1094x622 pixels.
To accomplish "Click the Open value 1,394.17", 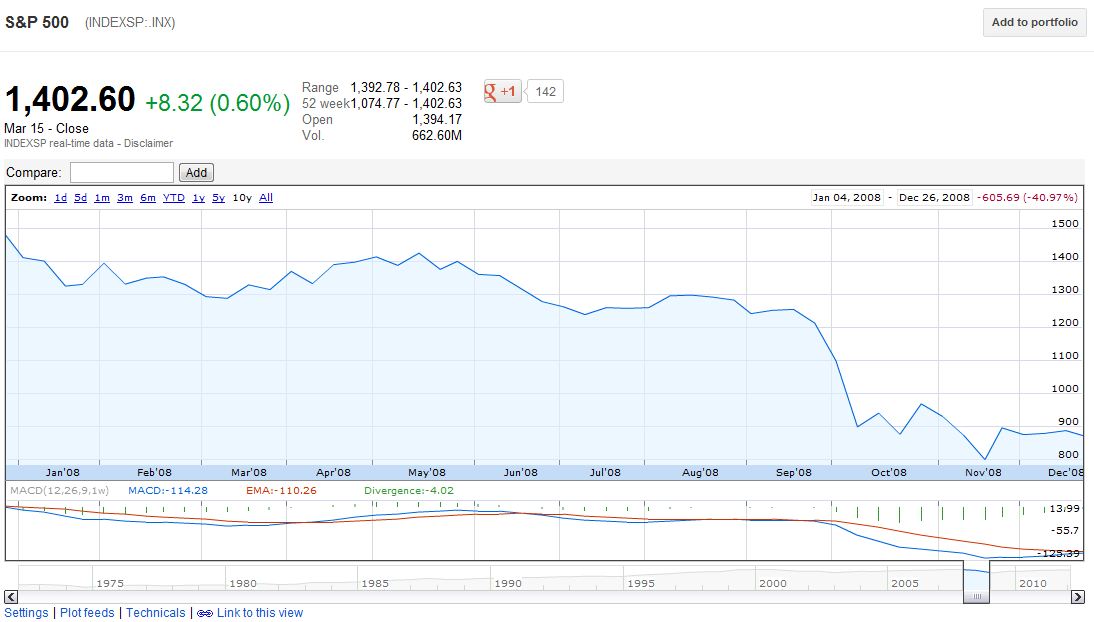I will pyautogui.click(x=437, y=119).
